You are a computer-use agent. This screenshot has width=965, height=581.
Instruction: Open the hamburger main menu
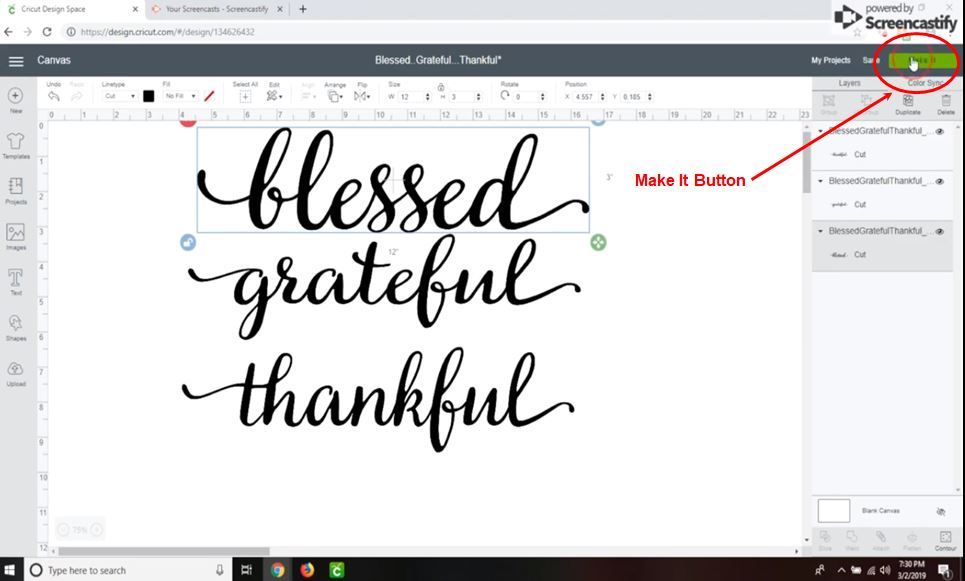pyautogui.click(x=16, y=61)
